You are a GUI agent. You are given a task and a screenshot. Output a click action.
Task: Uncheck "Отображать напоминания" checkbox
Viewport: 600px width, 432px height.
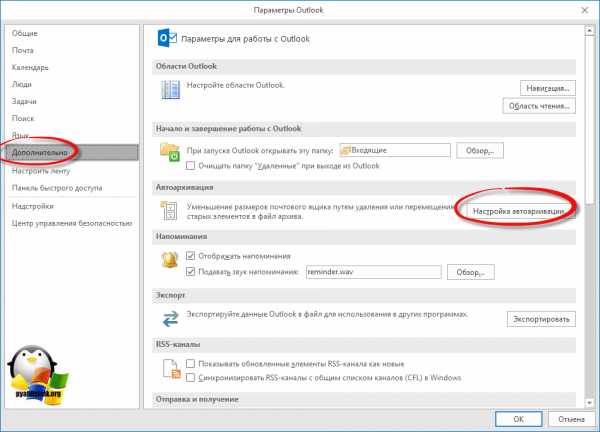[x=190, y=256]
